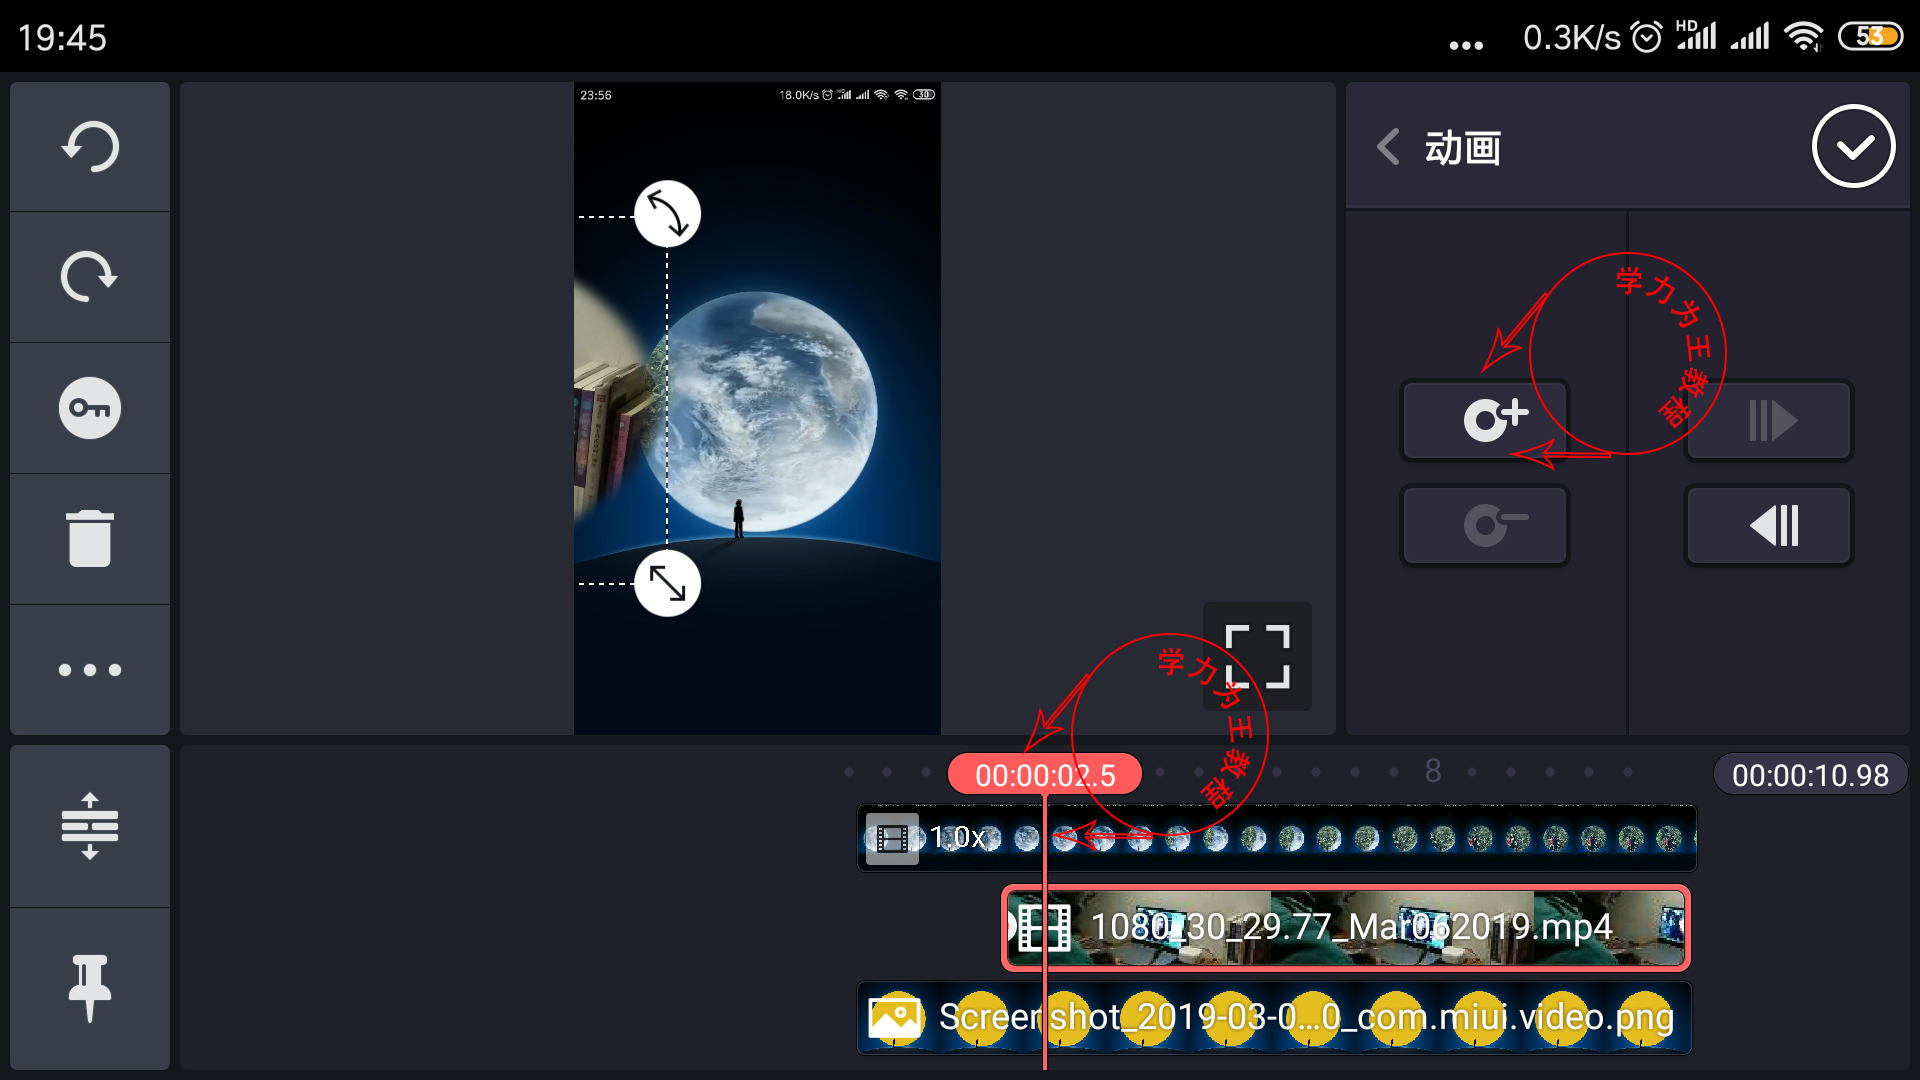Open the three-dot more options menu
The image size is (1920, 1080).
[x=90, y=670]
